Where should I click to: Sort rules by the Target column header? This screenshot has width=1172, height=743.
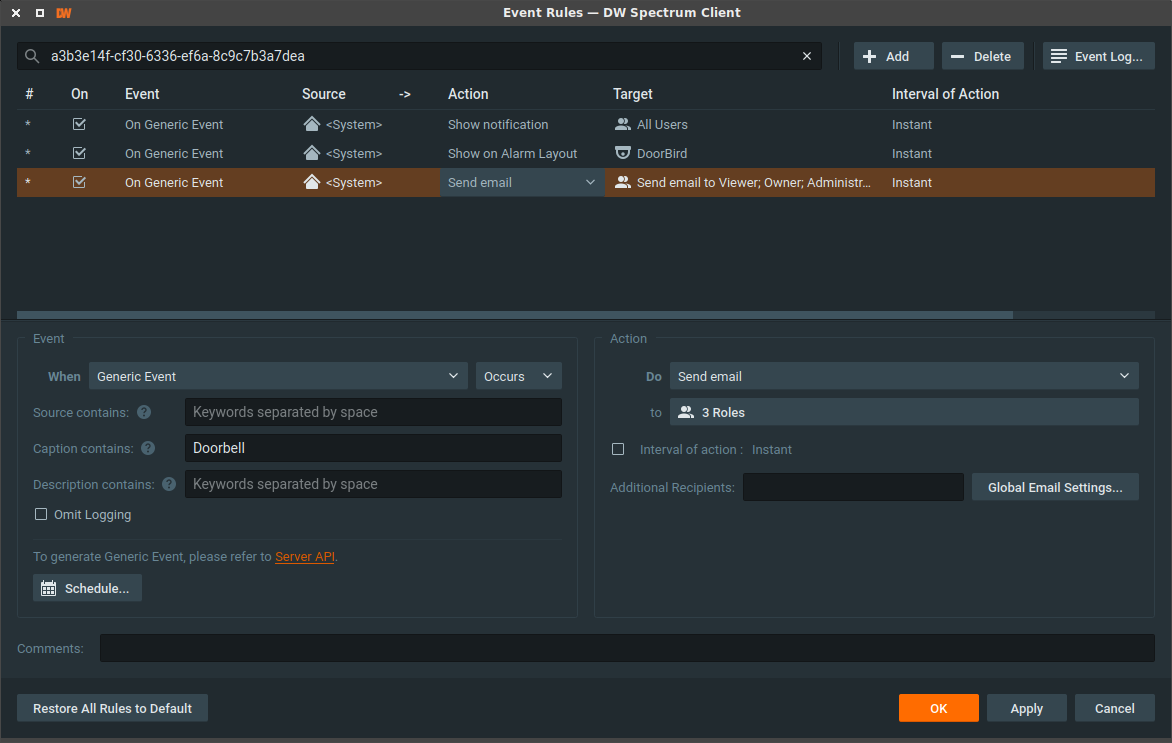pos(633,94)
